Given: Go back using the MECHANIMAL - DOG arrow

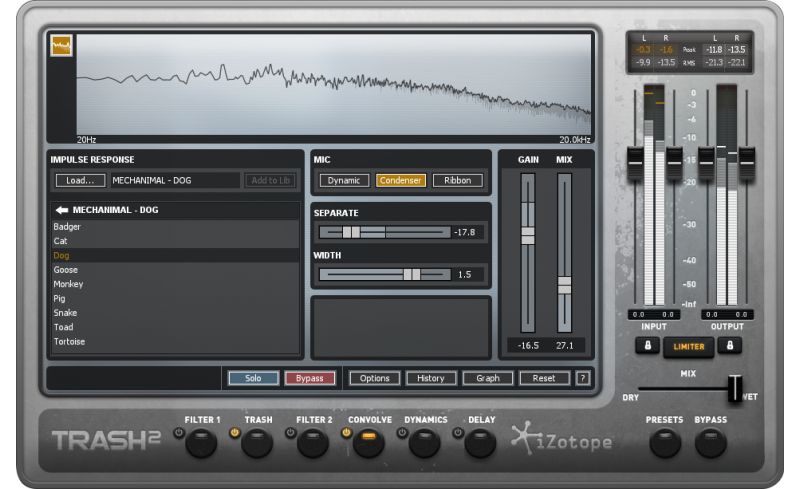Looking at the screenshot, I should pos(62,210).
